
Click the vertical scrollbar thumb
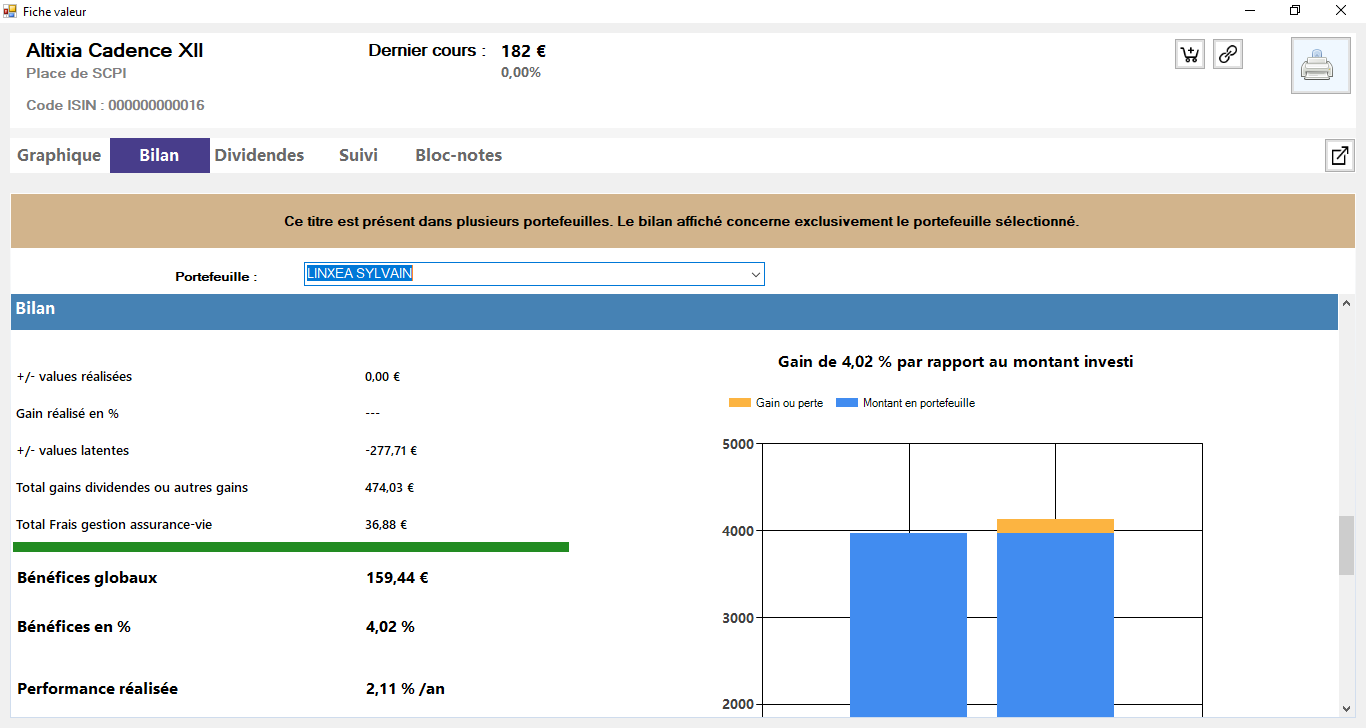[x=1346, y=545]
